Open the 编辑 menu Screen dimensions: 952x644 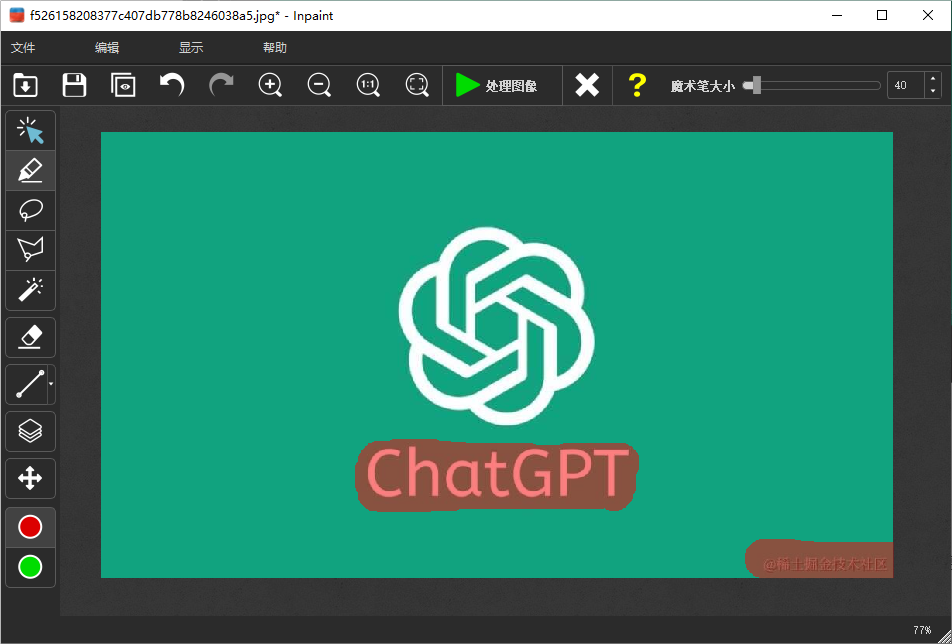click(107, 48)
